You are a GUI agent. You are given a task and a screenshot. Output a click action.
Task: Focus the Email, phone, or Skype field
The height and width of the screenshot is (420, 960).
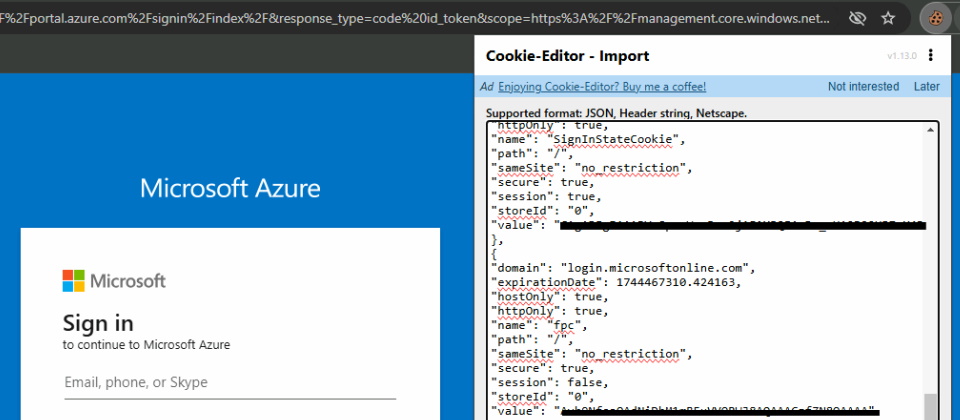tap(230, 382)
